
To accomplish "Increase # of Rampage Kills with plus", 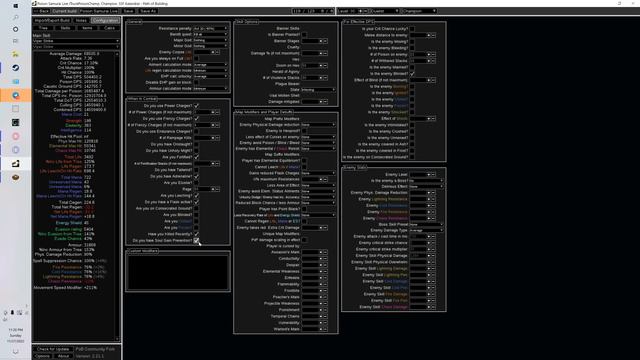I will [213, 138].
